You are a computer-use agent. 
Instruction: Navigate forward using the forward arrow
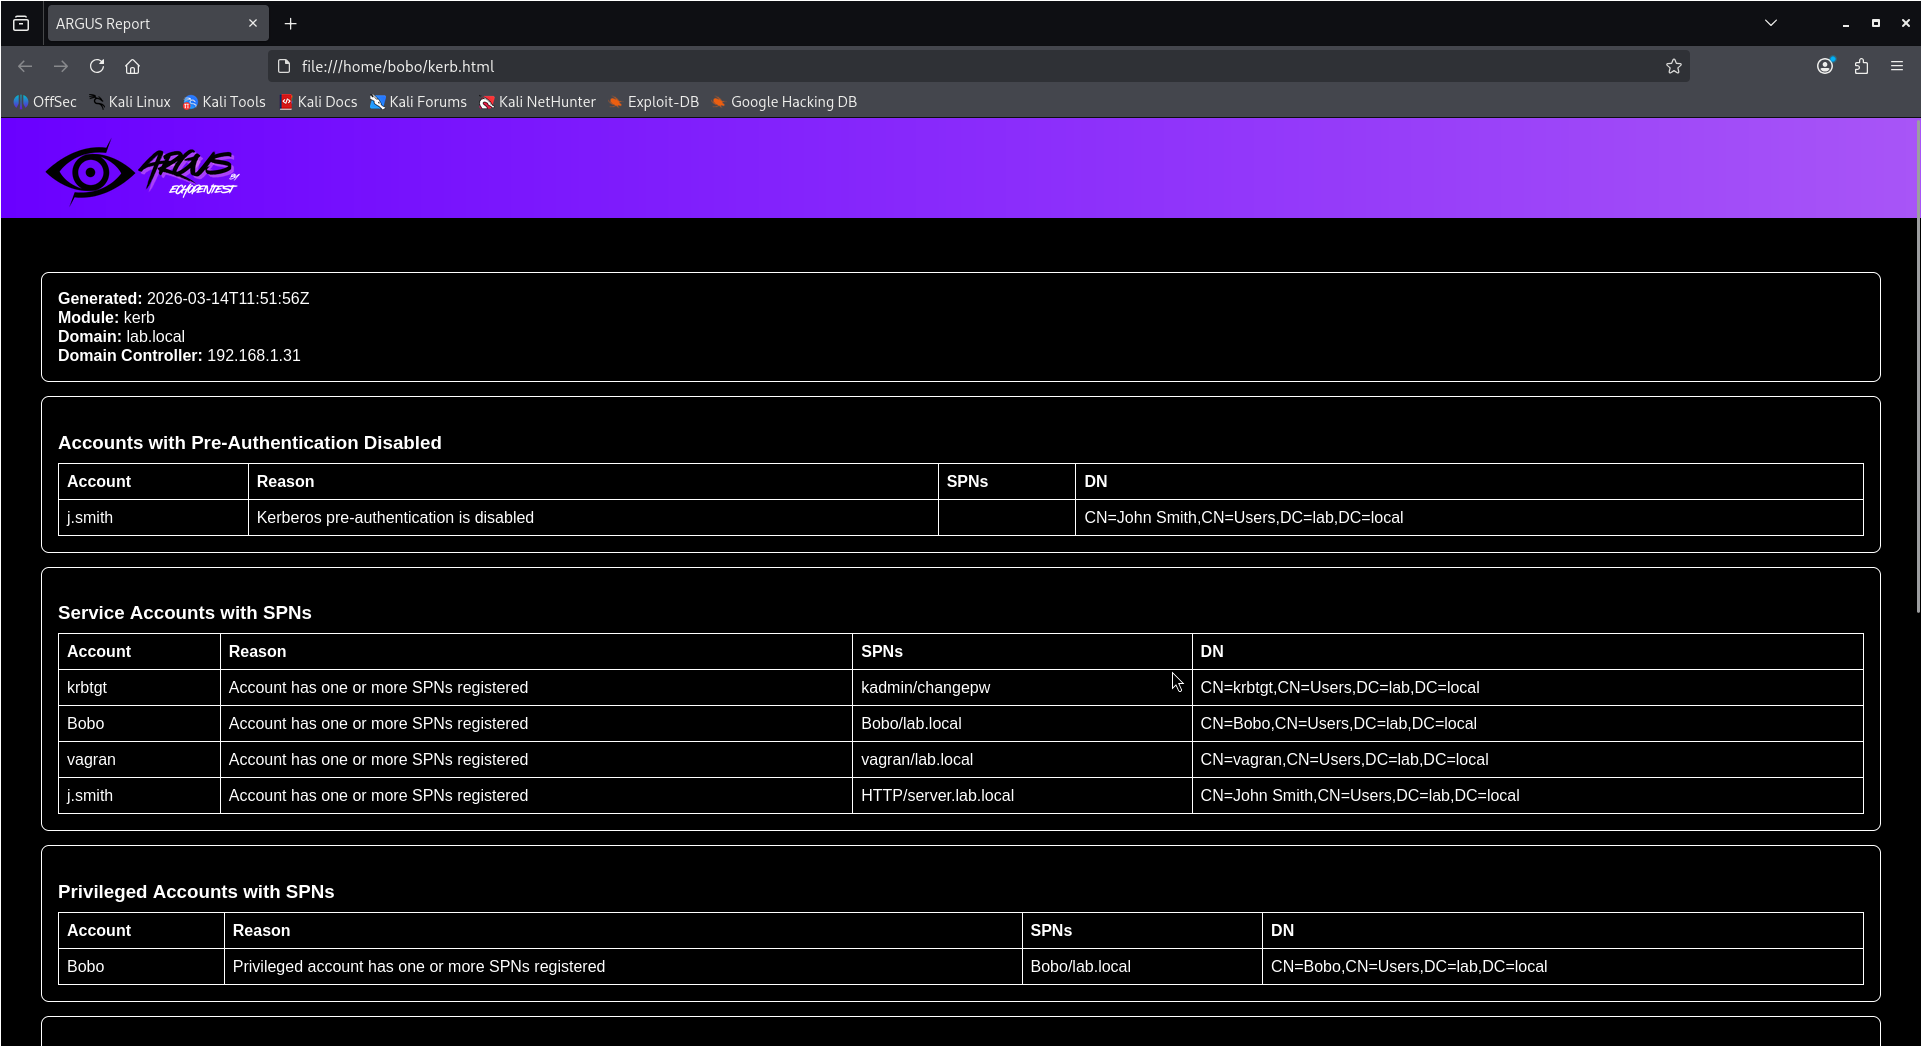pyautogui.click(x=61, y=66)
